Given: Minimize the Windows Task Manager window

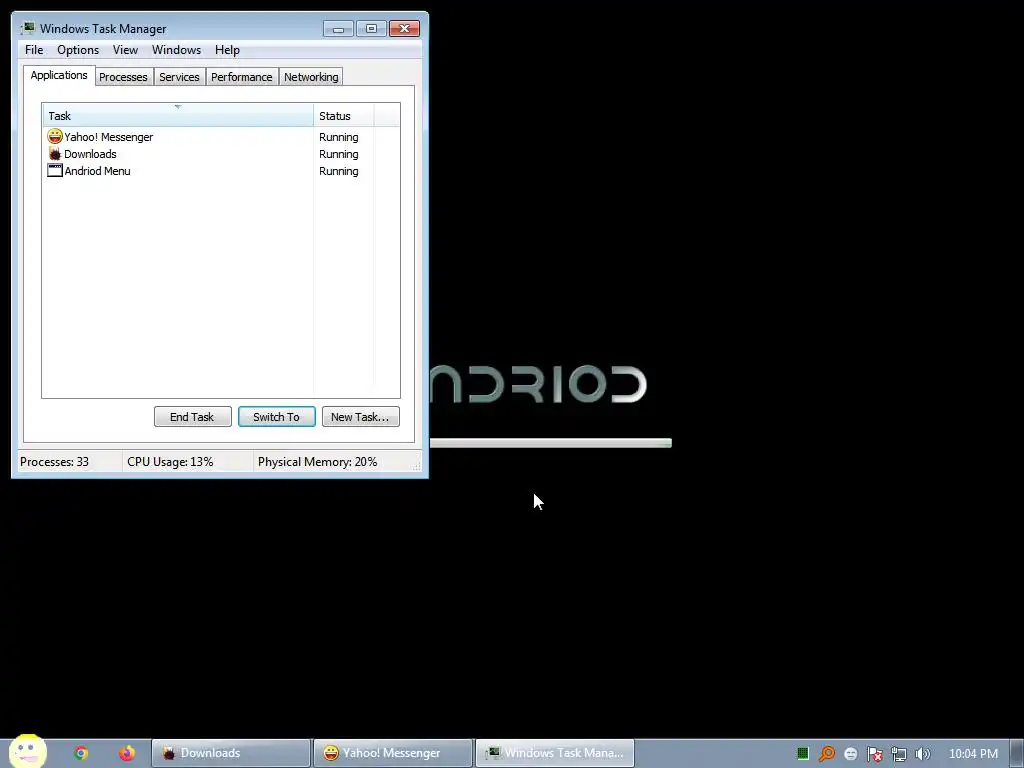Looking at the screenshot, I should pyautogui.click(x=338, y=29).
